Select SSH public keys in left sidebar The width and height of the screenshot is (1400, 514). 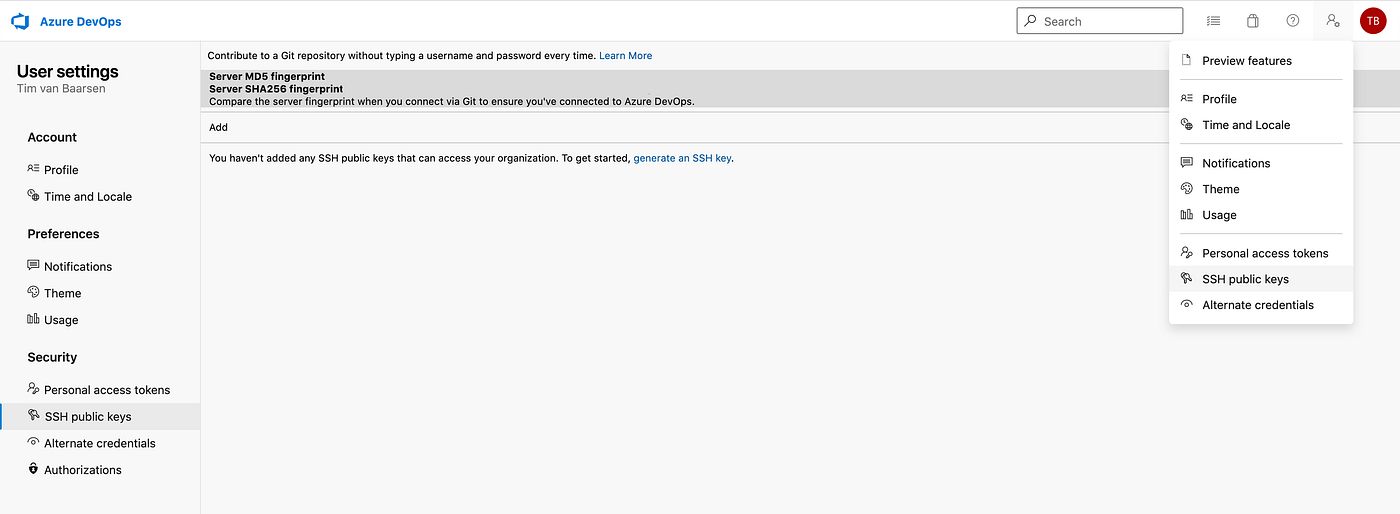[x=87, y=417]
